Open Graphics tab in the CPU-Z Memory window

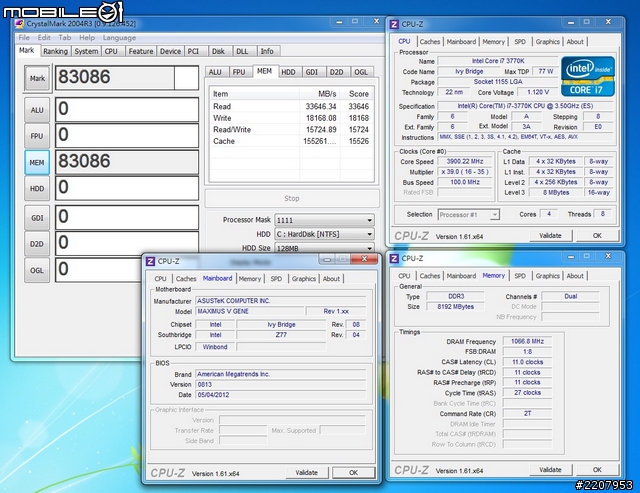click(547, 276)
